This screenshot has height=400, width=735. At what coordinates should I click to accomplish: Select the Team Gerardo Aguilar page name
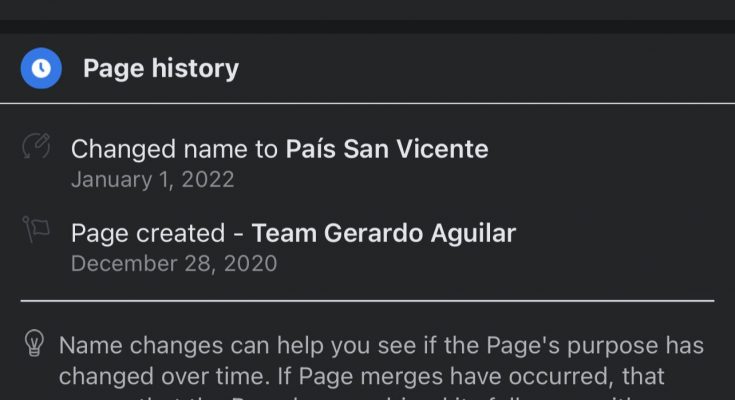(x=383, y=233)
